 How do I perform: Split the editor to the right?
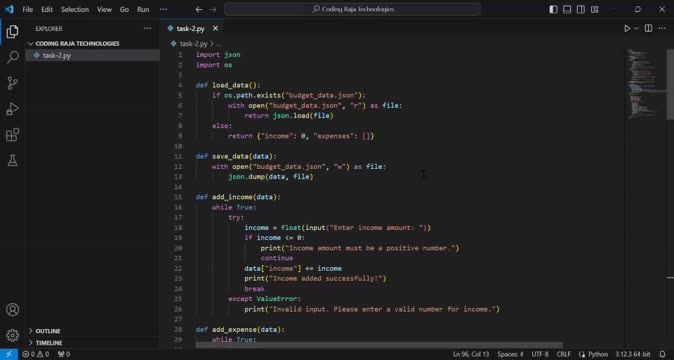[648, 28]
